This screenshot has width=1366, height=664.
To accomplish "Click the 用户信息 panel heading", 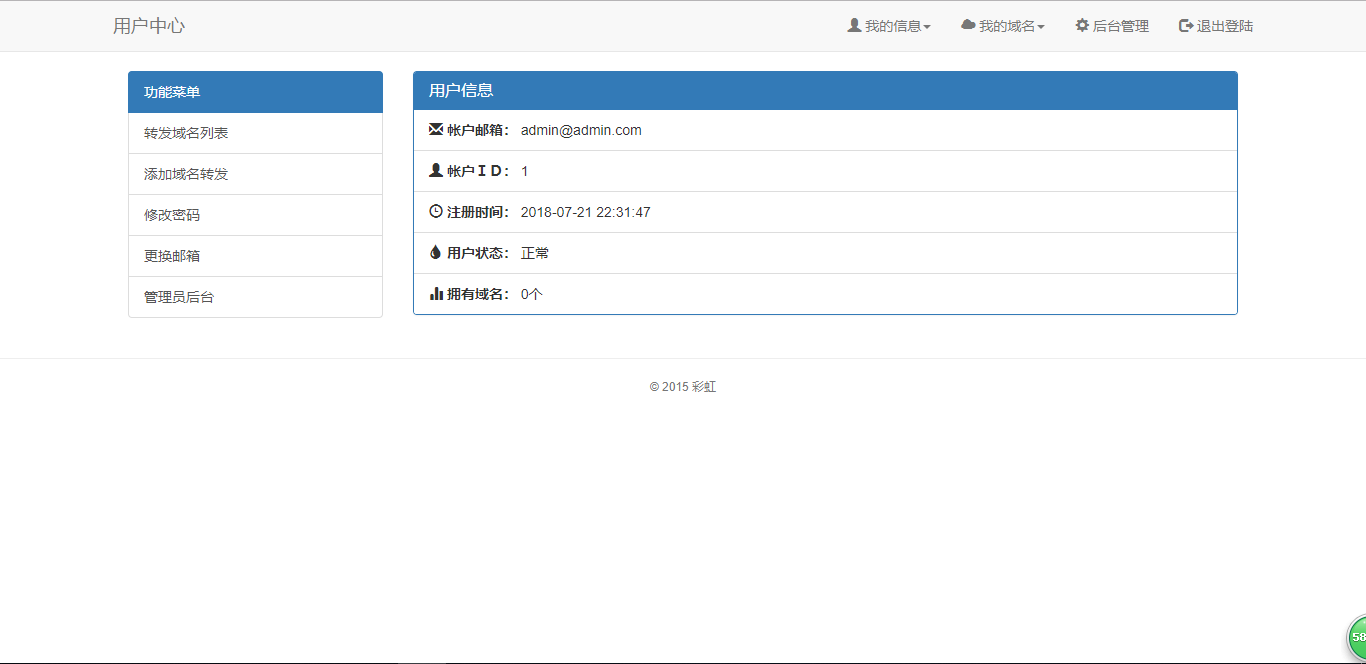I will click(x=825, y=90).
